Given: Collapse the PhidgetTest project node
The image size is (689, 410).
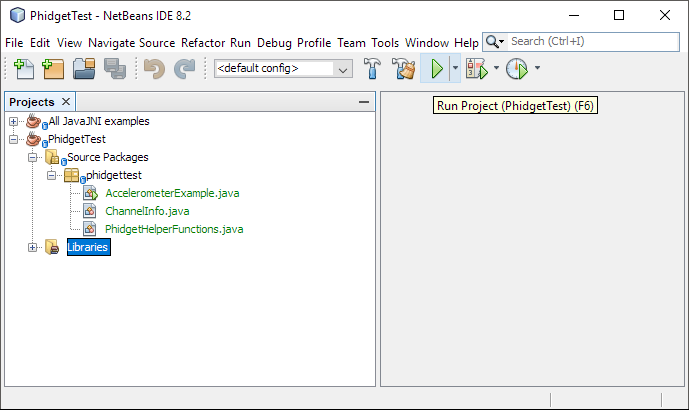Looking at the screenshot, I should pos(14,139).
